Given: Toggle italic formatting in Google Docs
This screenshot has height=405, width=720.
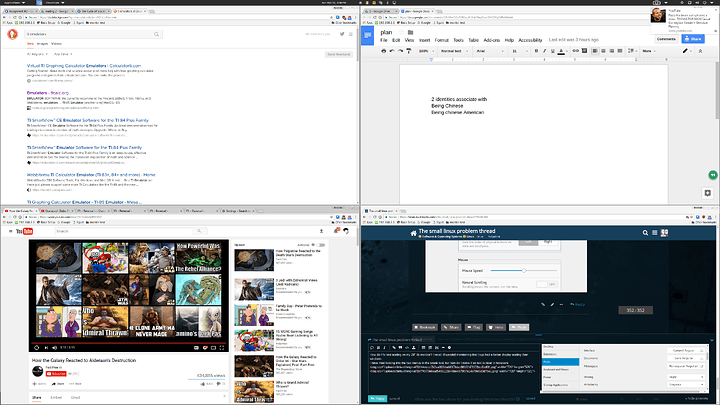Looking at the screenshot, I should tap(545, 51).
